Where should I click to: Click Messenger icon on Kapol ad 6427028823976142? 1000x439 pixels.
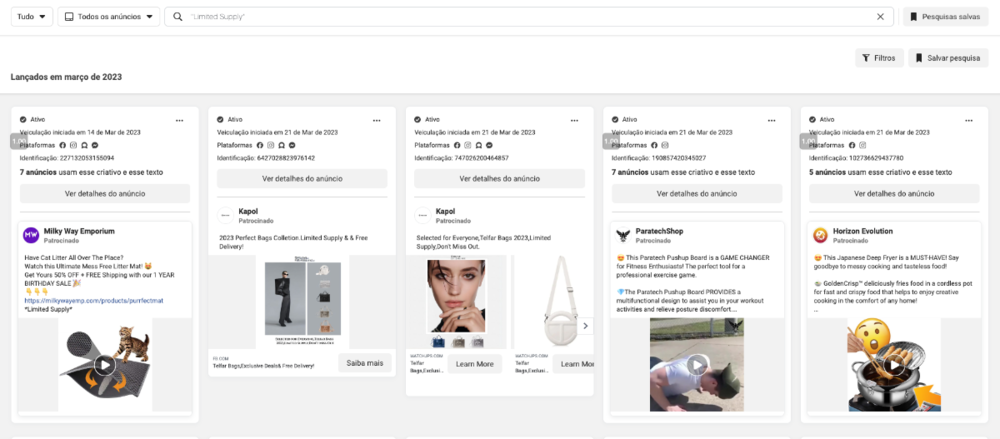(291, 145)
